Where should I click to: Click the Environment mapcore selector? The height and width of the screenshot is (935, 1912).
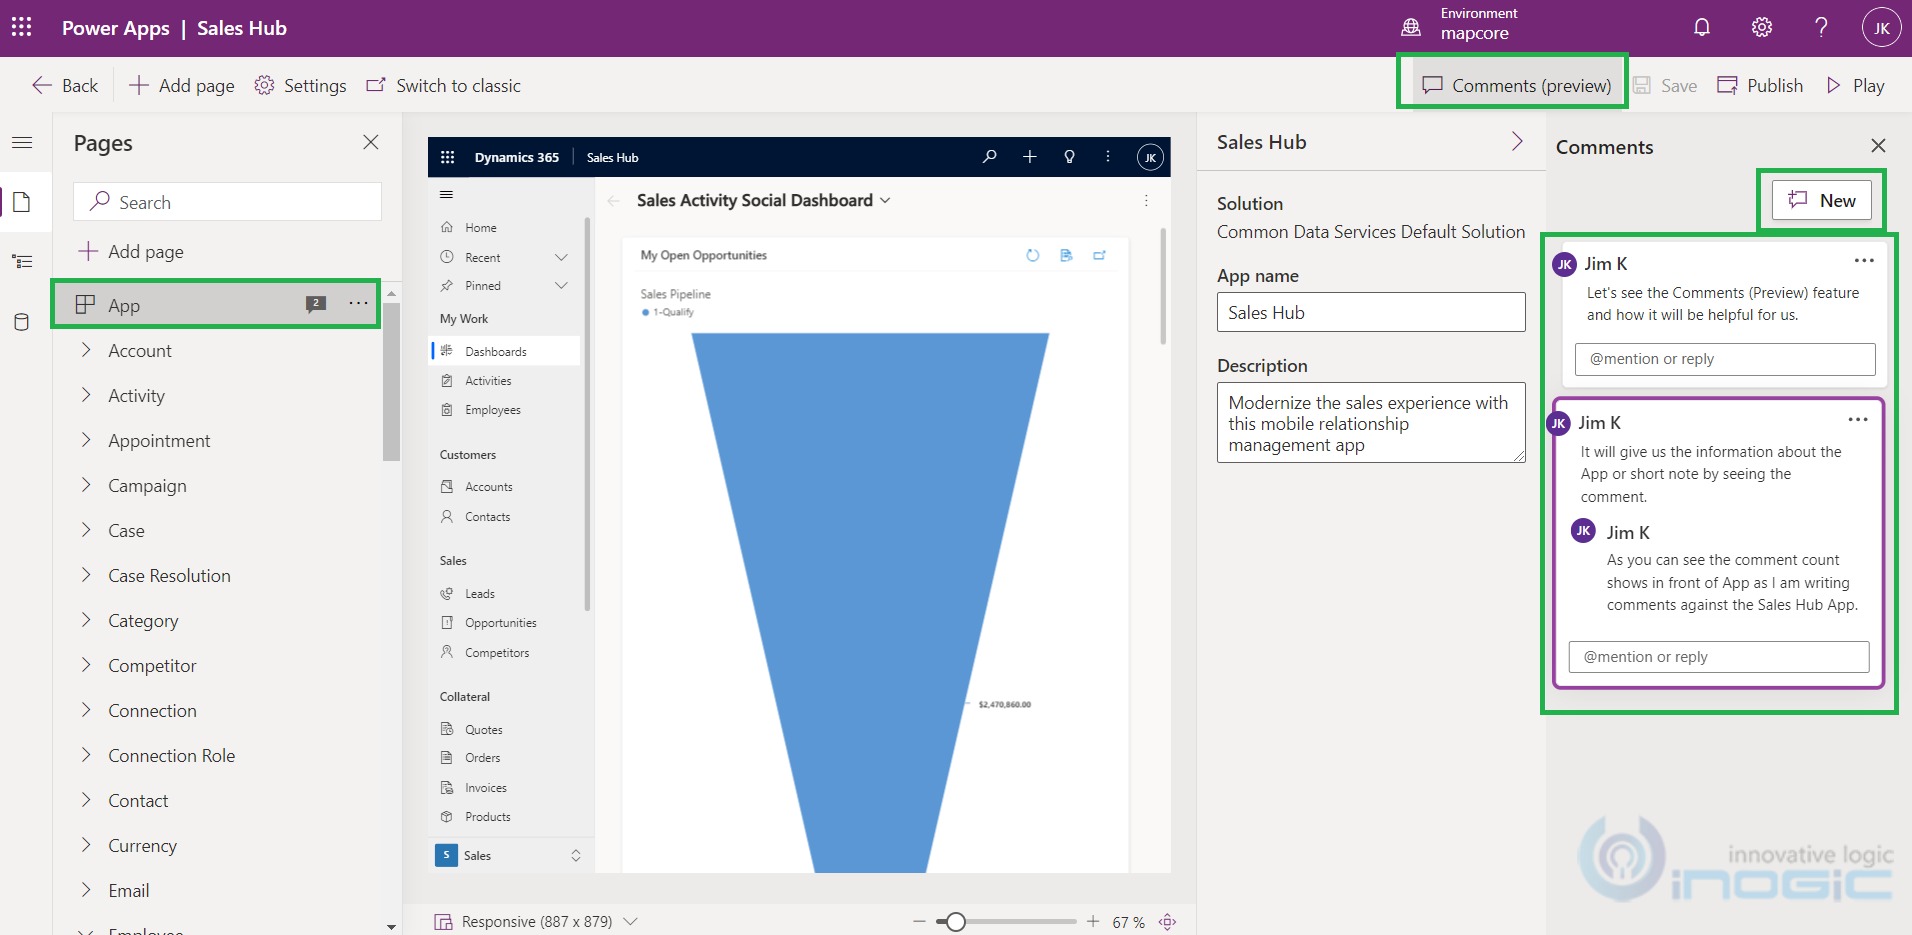click(1460, 27)
